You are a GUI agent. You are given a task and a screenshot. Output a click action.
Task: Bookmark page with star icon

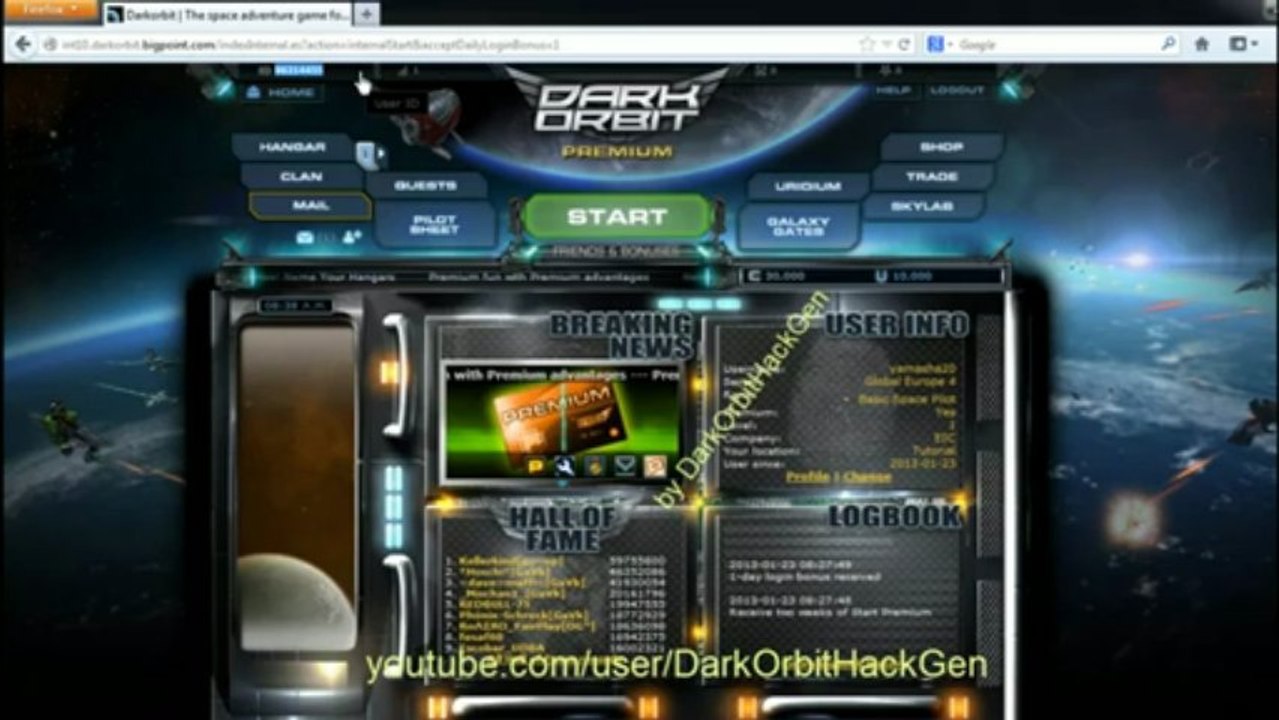click(x=868, y=45)
